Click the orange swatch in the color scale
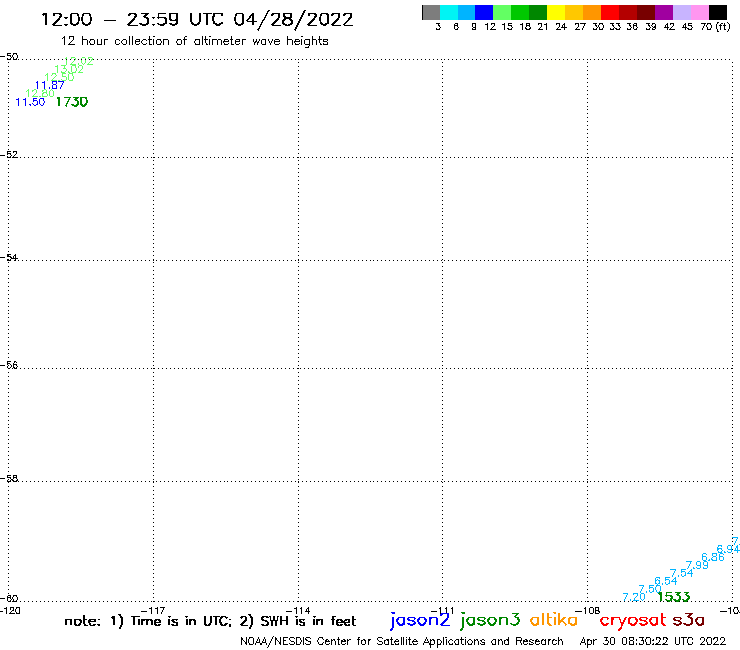The height and width of the screenshot is (650, 740). [x=592, y=12]
